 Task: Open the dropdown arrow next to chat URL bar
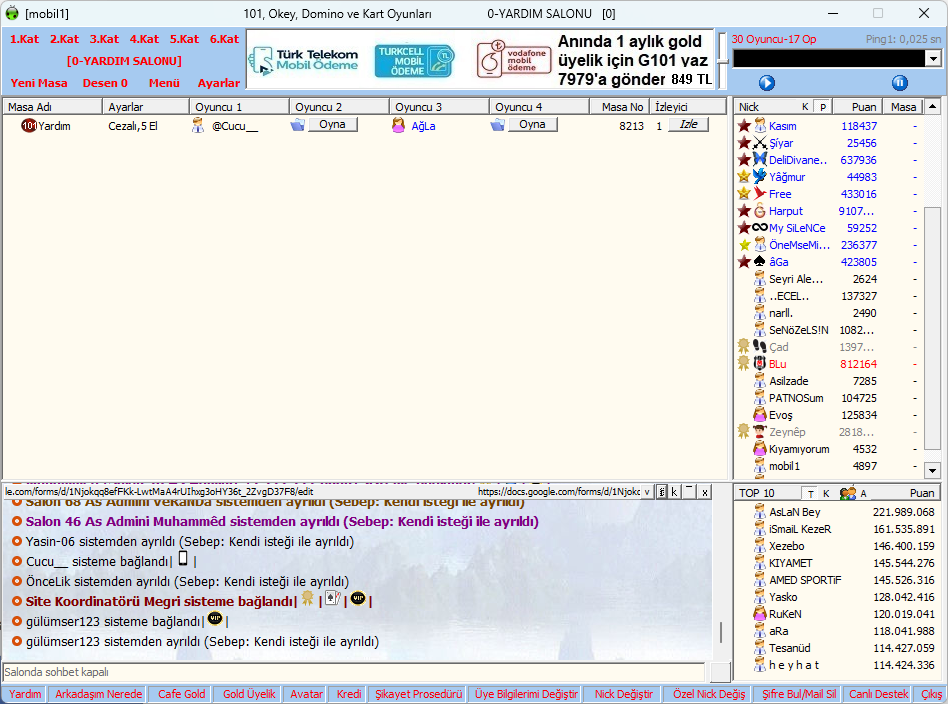coord(646,492)
